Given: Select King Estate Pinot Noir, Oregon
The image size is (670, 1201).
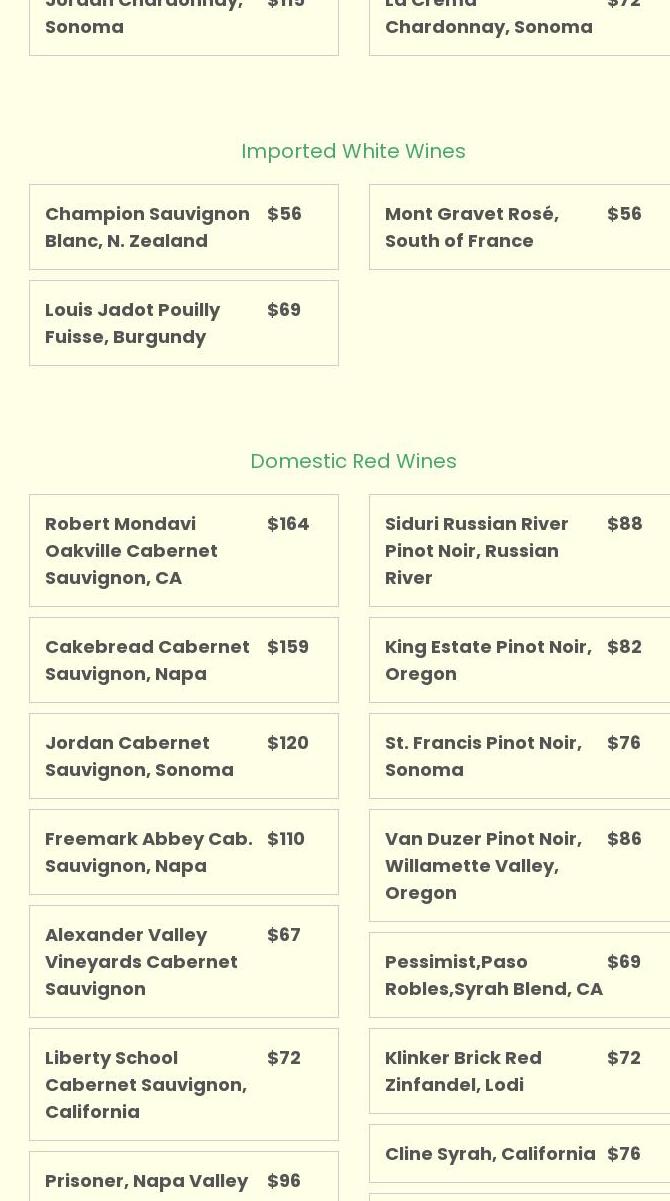Looking at the screenshot, I should 520,660.
